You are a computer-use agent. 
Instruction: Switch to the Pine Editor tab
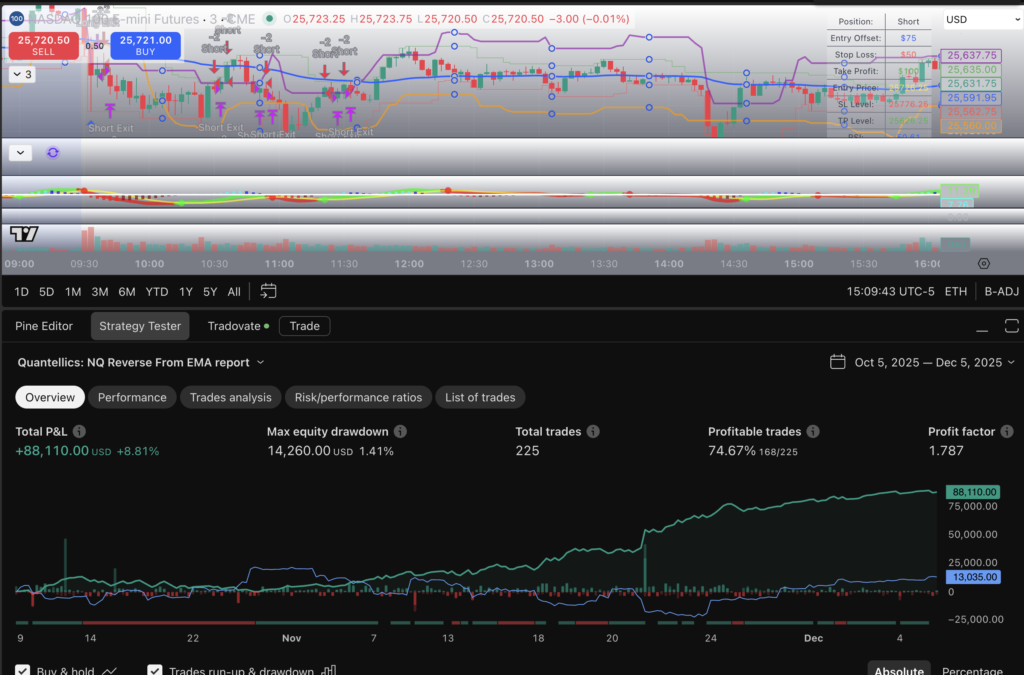(x=44, y=326)
